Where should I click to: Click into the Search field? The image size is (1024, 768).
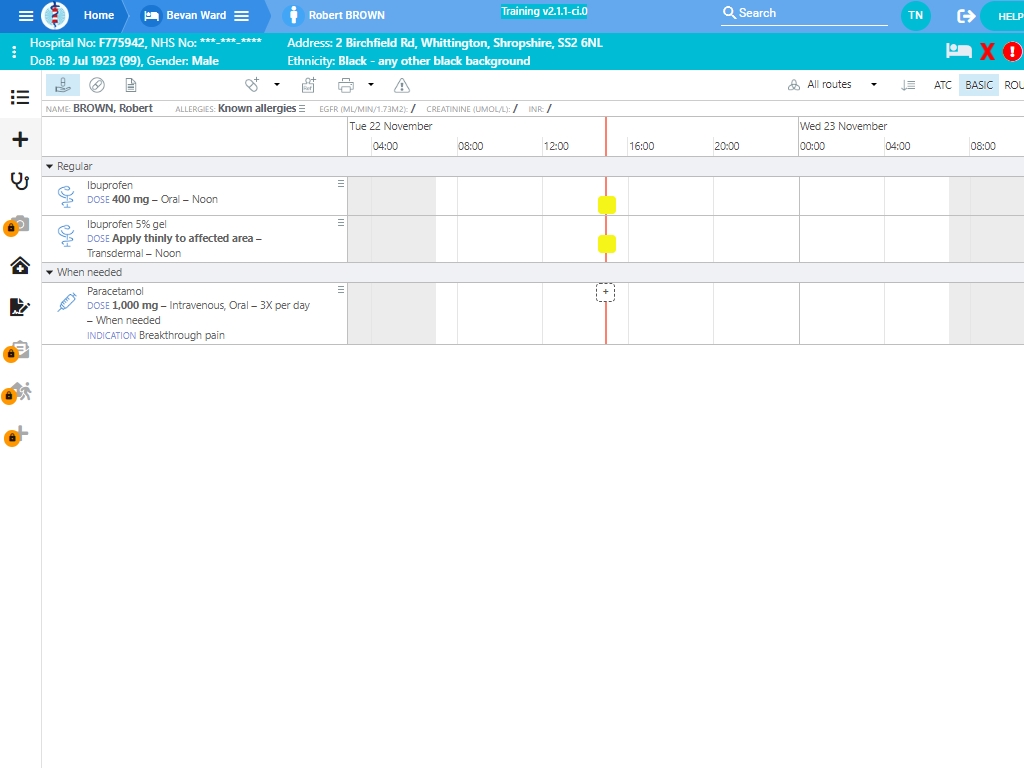pos(805,13)
